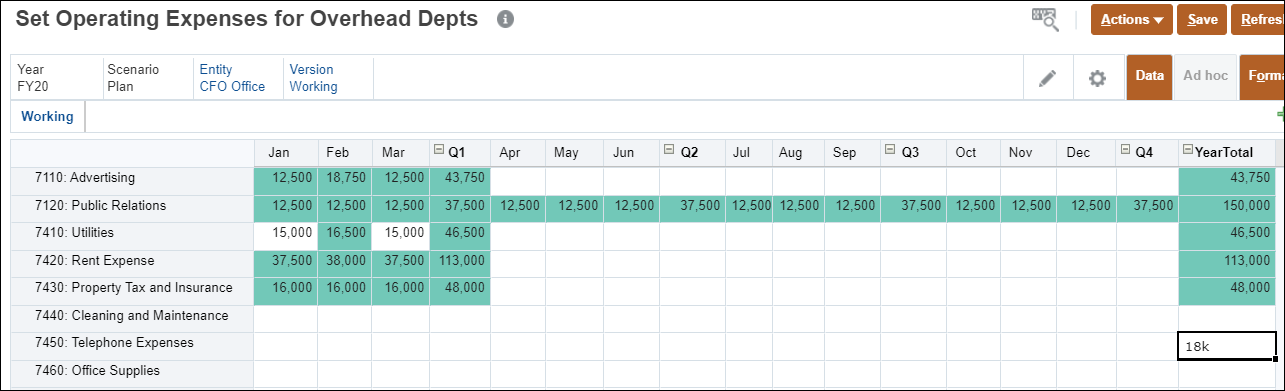Select the May column header
The width and height of the screenshot is (1285, 391).
[574, 153]
